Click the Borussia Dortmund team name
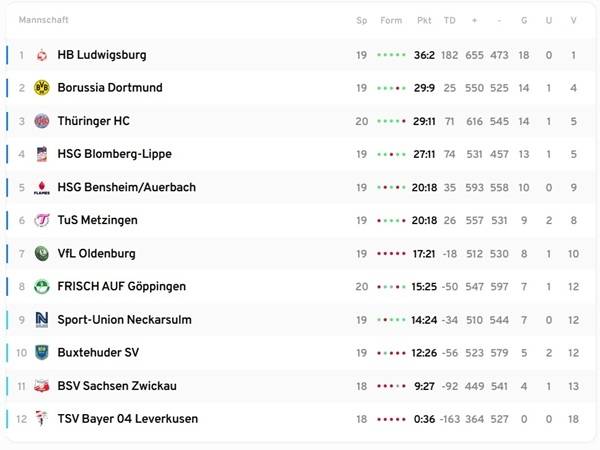Screen dimensions: 600x450 pyautogui.click(x=110, y=88)
